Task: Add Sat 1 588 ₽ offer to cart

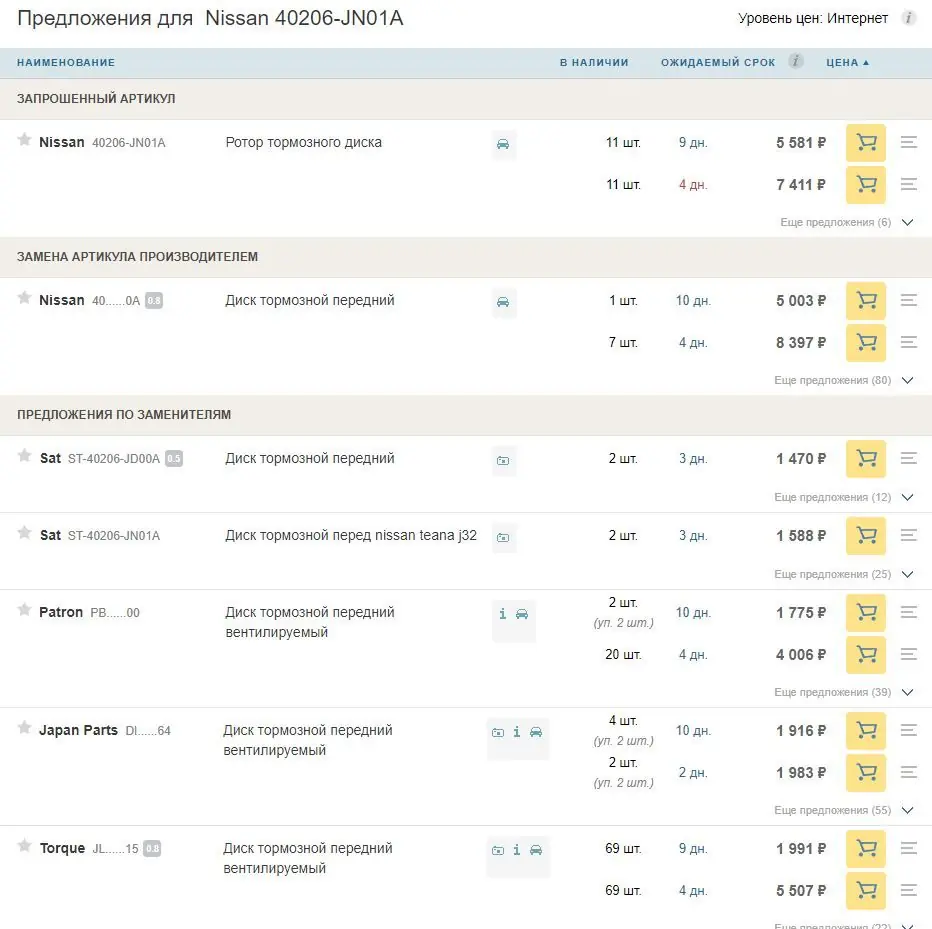Action: pos(865,536)
